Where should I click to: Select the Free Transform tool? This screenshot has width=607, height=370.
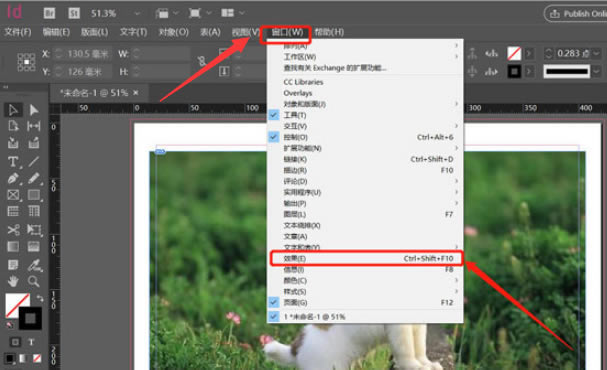[34, 230]
